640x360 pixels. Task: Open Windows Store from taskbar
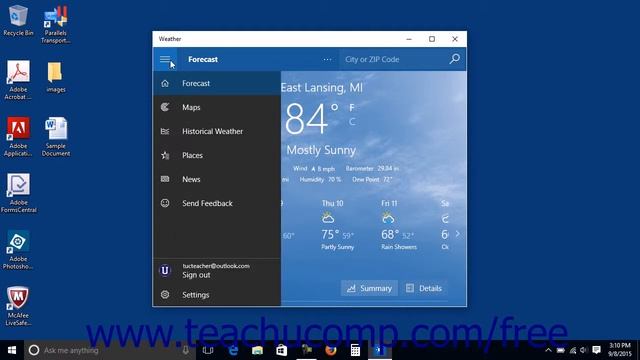[x=282, y=350]
